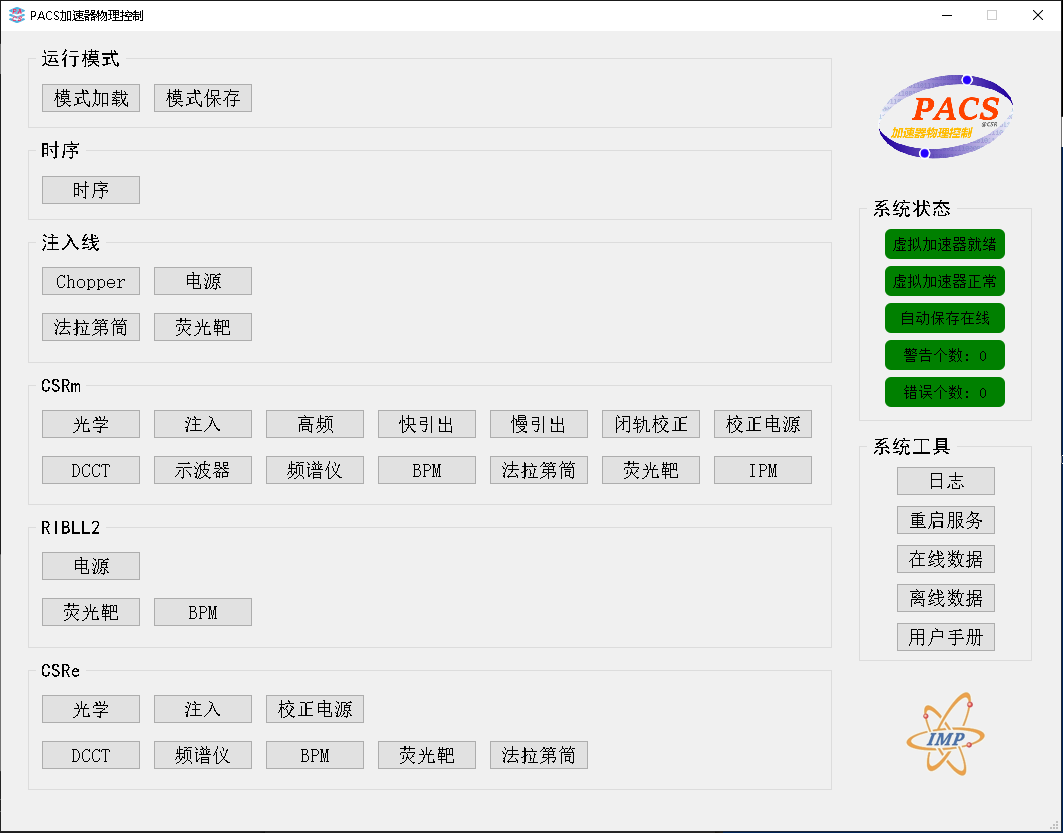This screenshot has height=833, width=1063.
Task: Click the app icon in title bar
Action: point(16,15)
